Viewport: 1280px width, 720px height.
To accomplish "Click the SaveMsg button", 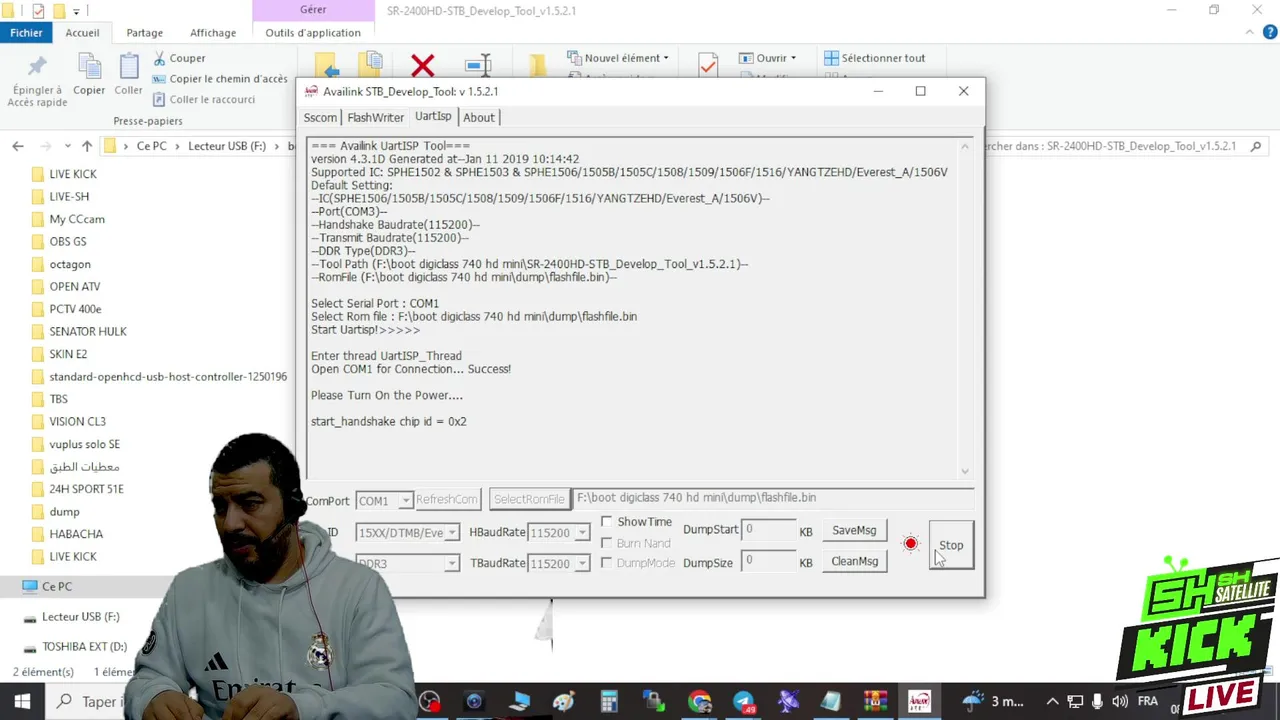I will [854, 530].
